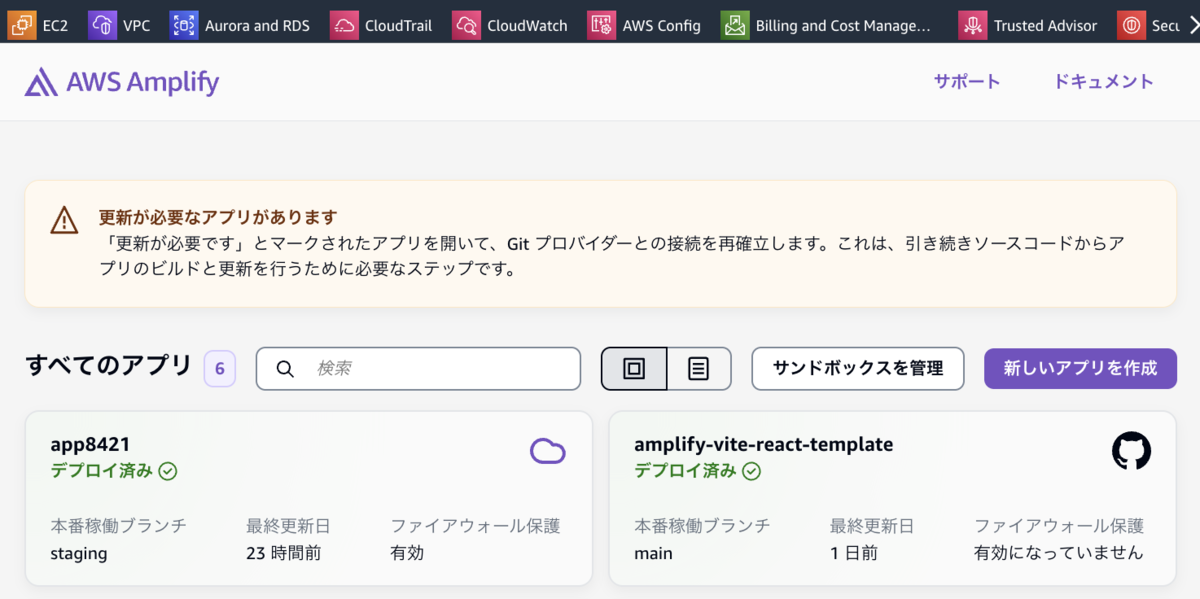Open the ドキュメント link
1200x599 pixels.
pos(1104,82)
